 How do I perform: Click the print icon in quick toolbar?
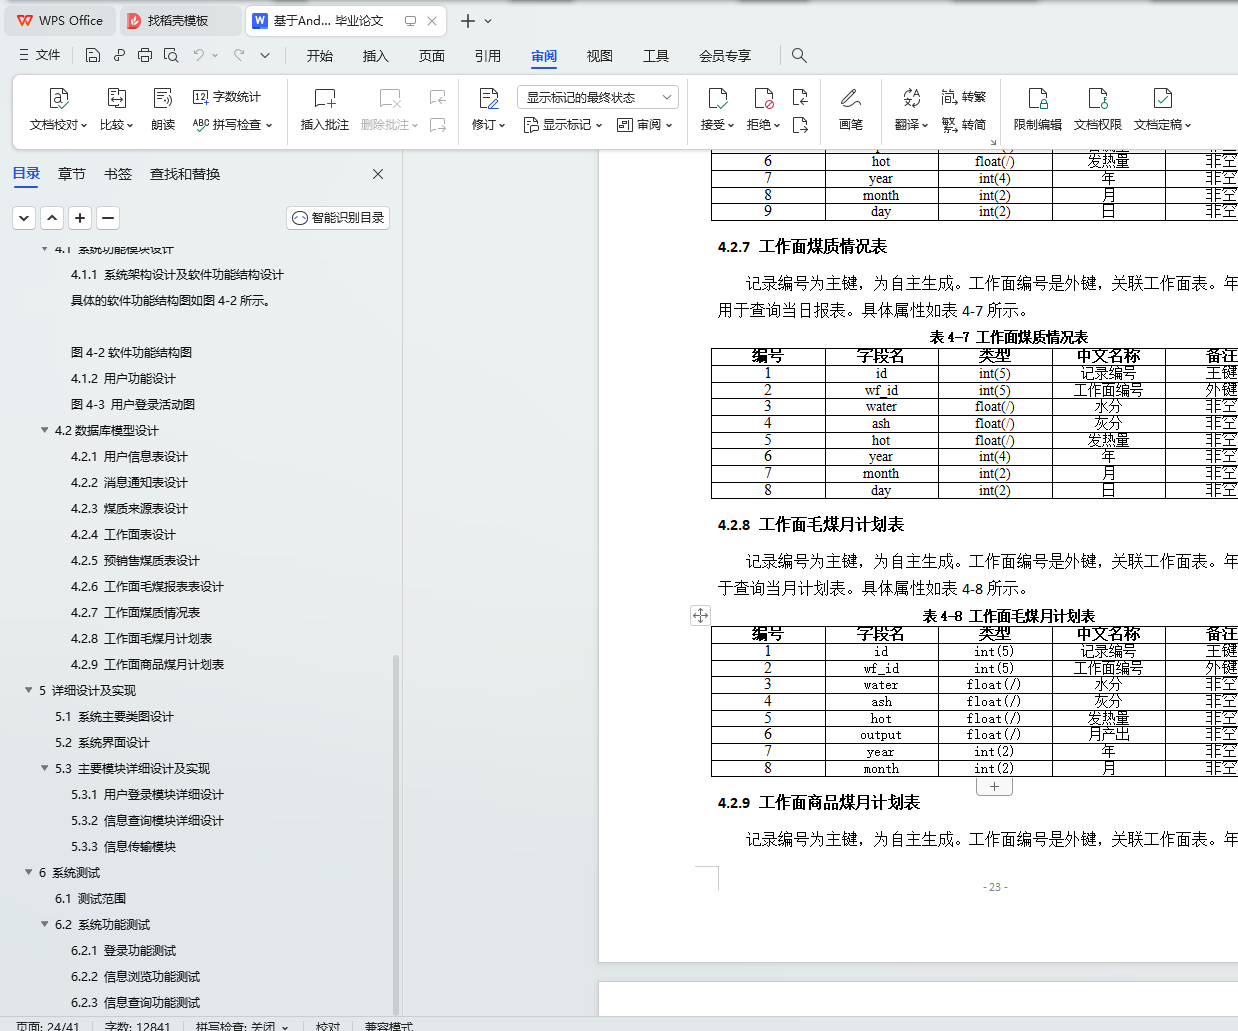(145, 55)
